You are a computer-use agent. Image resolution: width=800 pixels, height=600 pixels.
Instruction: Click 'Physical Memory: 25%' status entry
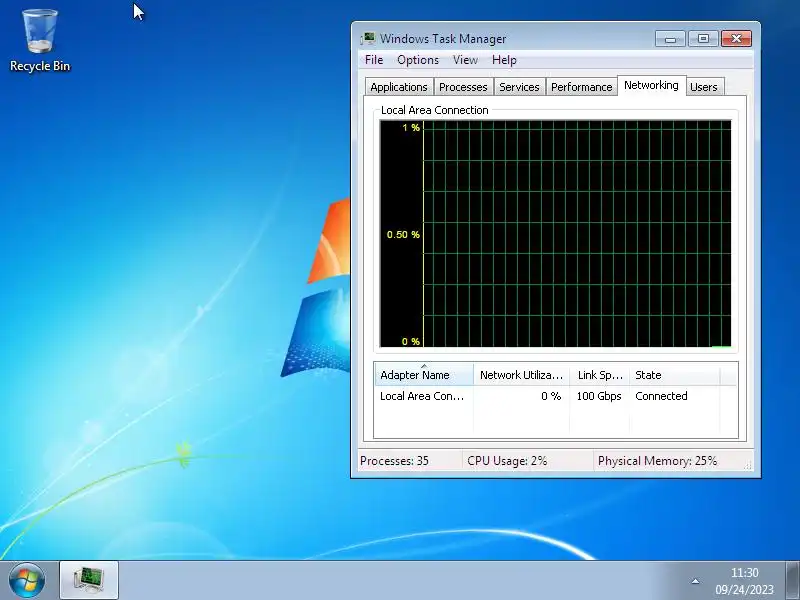(657, 461)
